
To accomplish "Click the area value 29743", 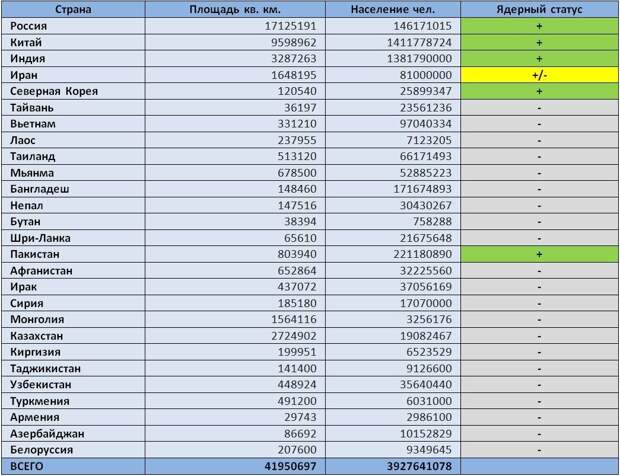I will (x=301, y=417).
